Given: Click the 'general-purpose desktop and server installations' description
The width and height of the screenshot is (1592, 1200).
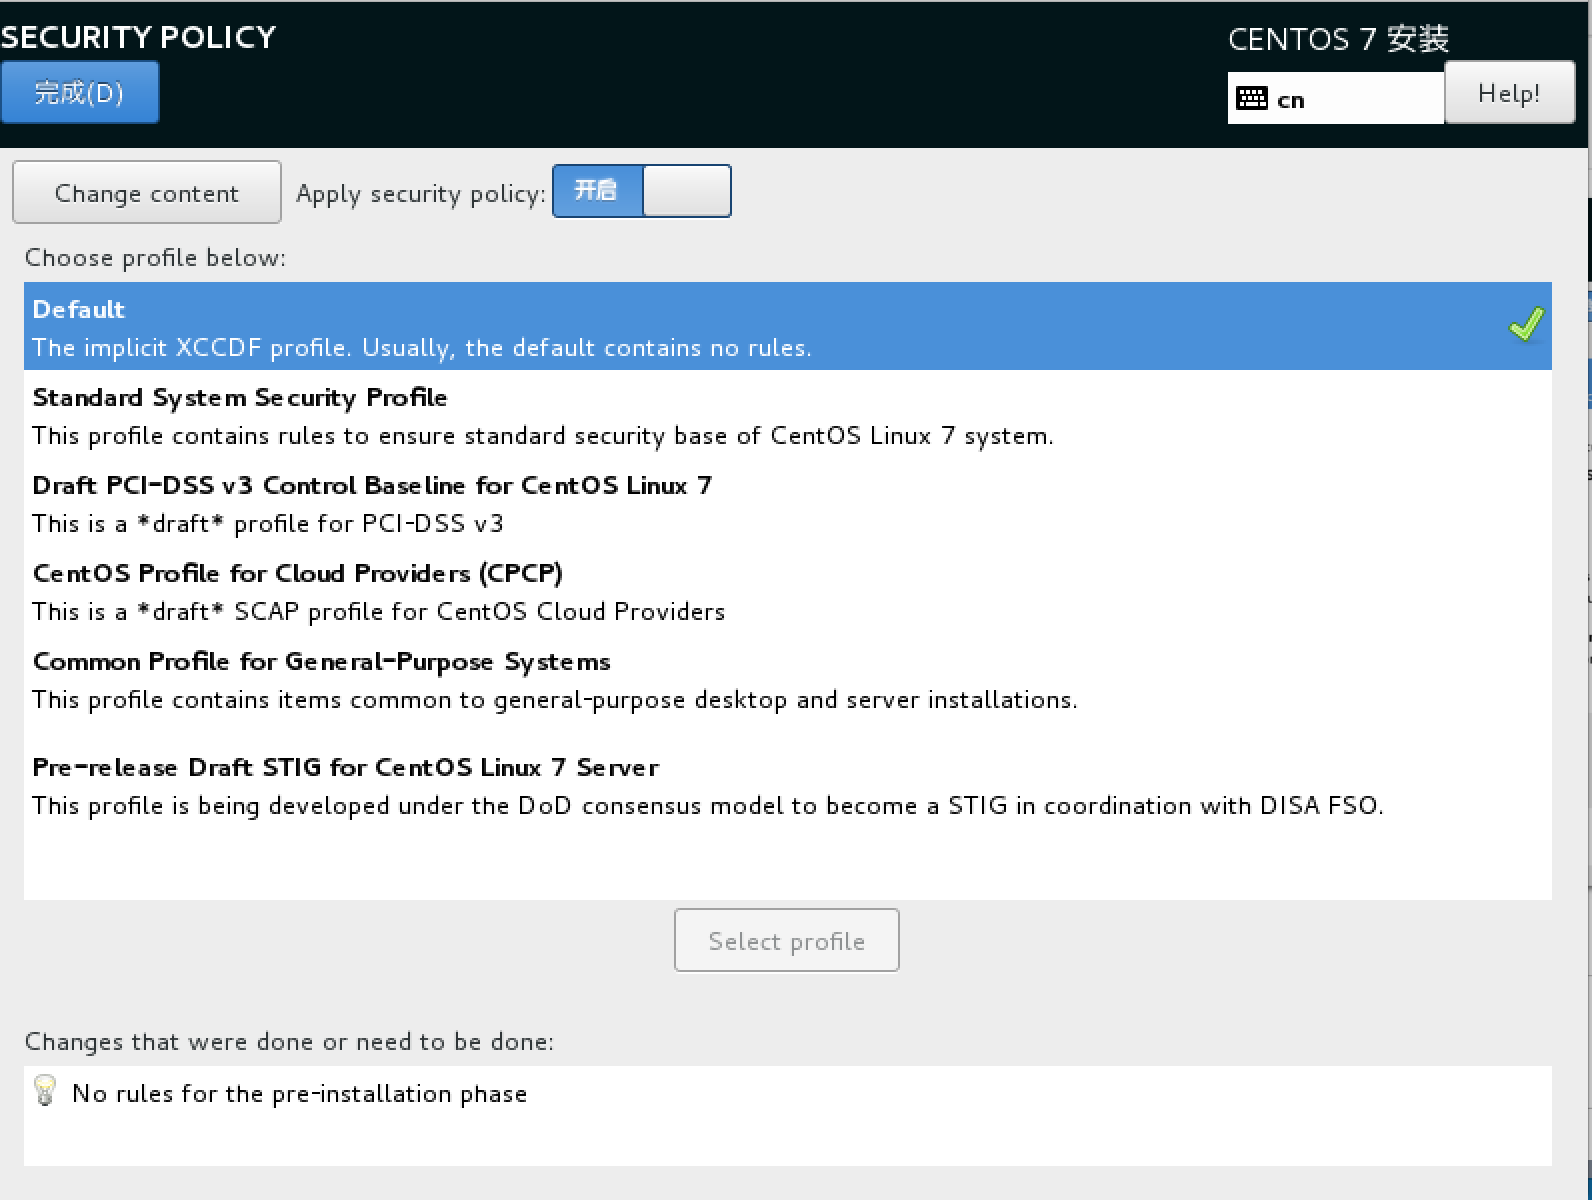Looking at the screenshot, I should coord(554,700).
